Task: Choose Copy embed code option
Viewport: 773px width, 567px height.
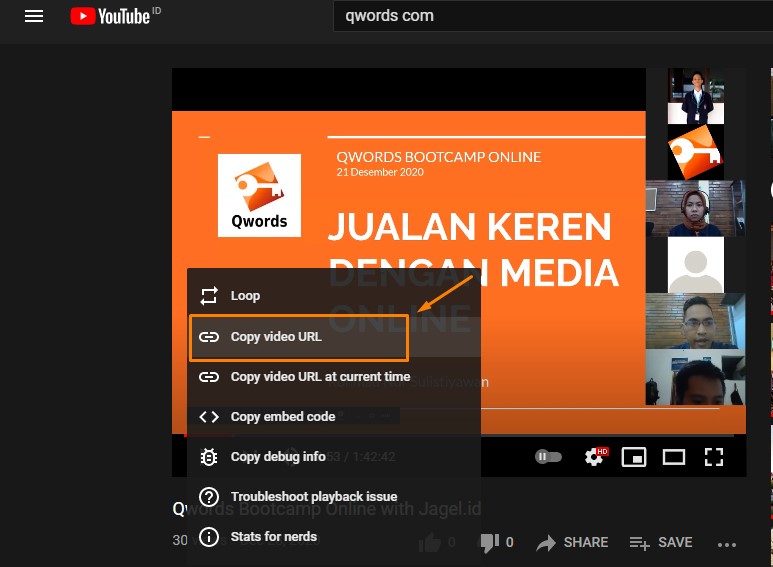Action: pyautogui.click(x=334, y=417)
